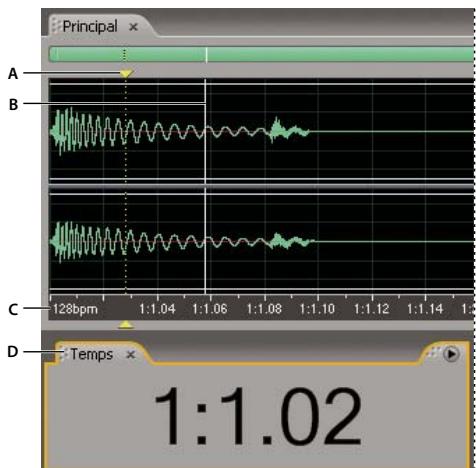
Task: Click the yellow current-time indicator above the waveform
Action: [126, 73]
